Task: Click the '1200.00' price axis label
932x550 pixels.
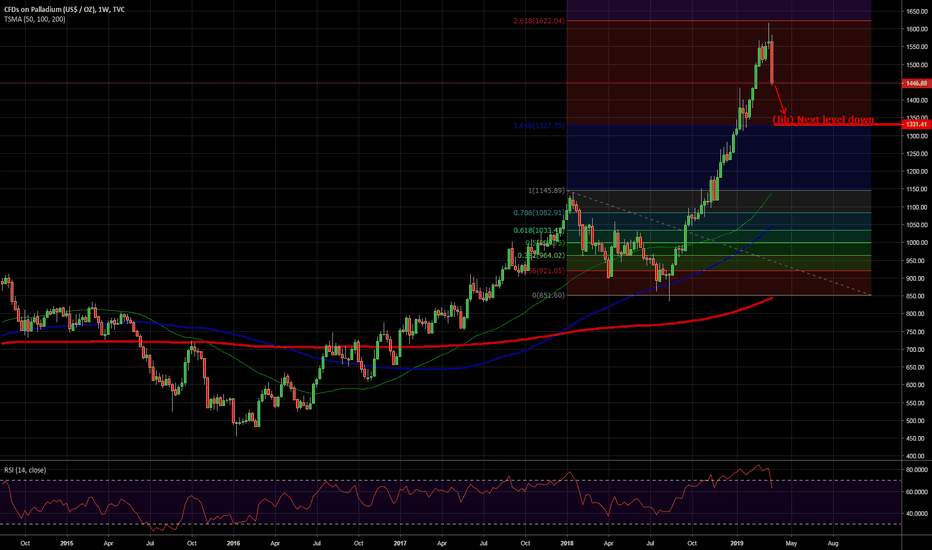Action: [916, 172]
